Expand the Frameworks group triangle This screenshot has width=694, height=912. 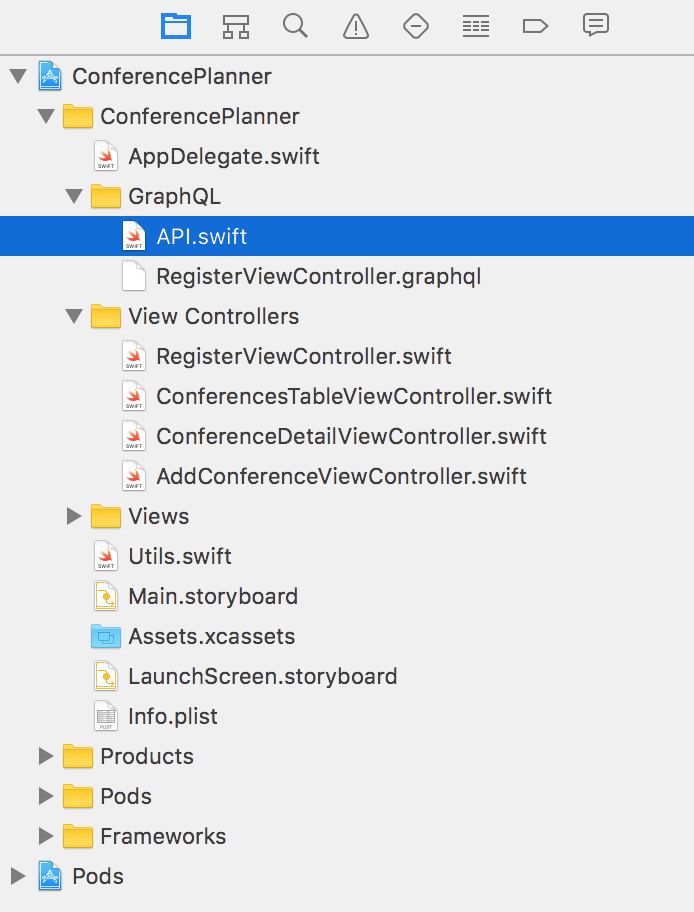(46, 836)
